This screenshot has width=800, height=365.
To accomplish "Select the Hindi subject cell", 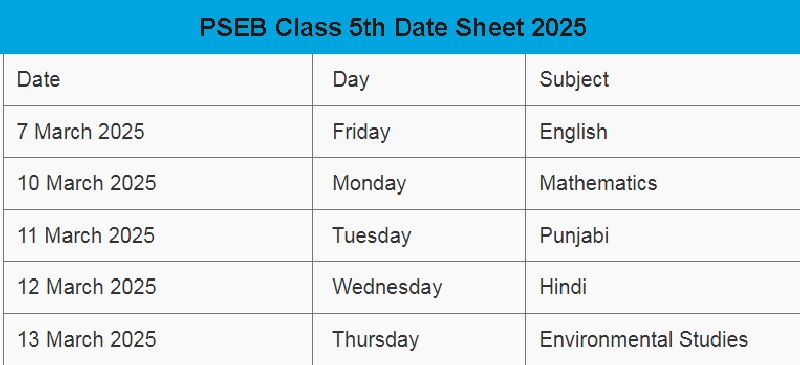I will click(663, 287).
